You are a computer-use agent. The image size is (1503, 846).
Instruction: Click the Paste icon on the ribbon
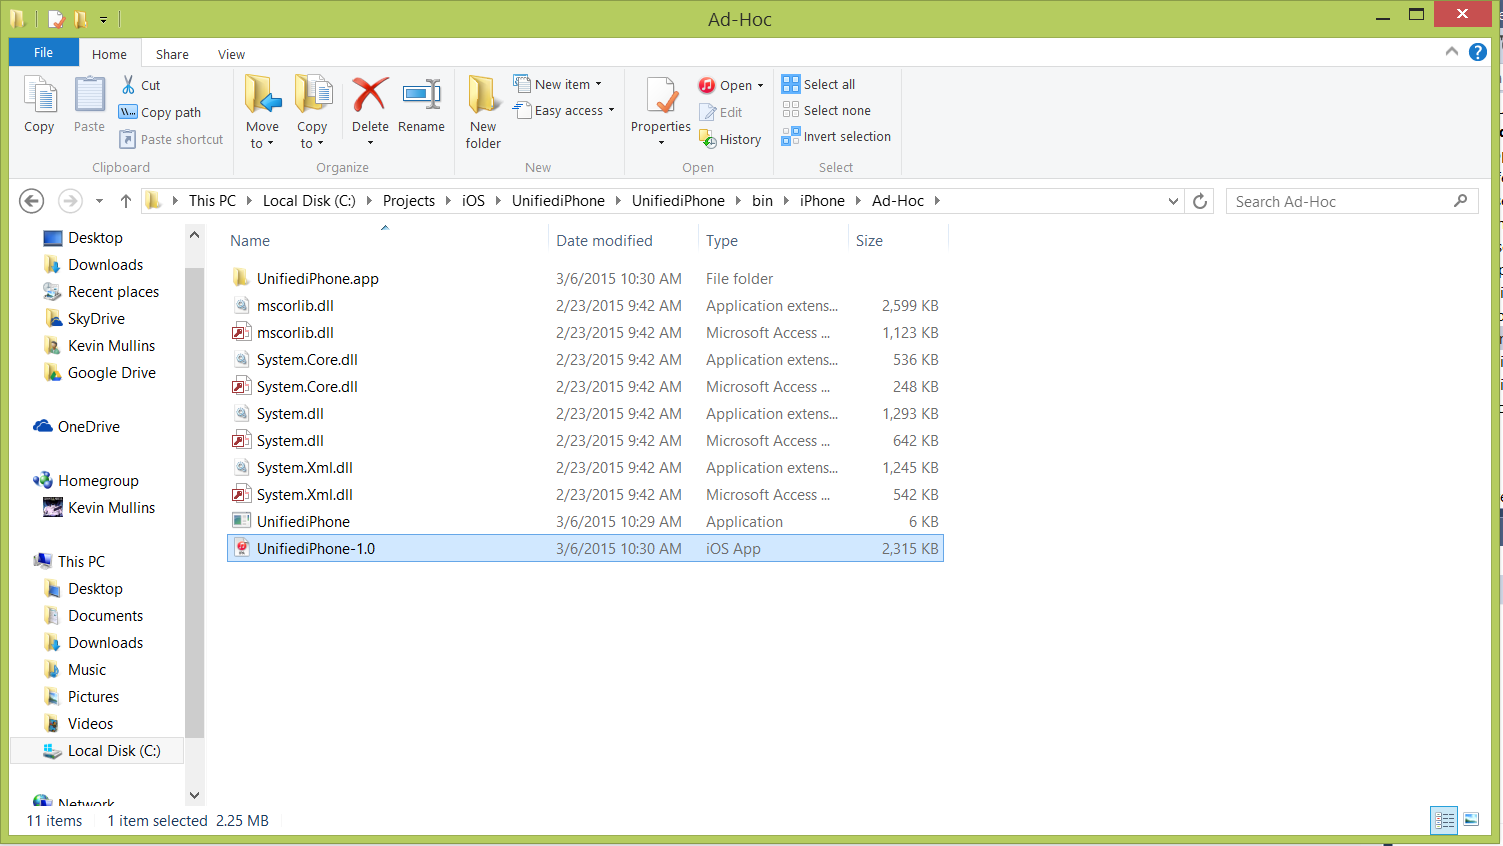[x=89, y=104]
